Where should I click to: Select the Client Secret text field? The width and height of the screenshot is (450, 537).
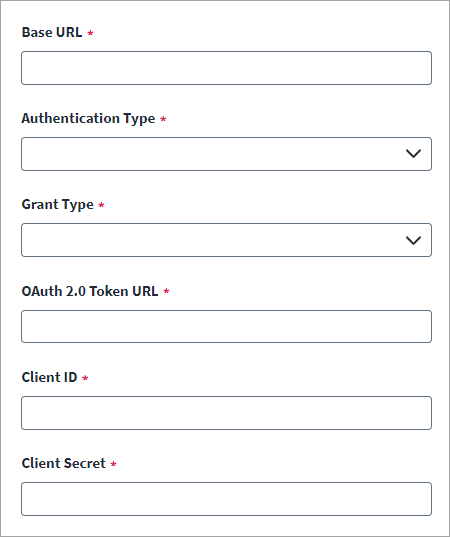click(226, 499)
